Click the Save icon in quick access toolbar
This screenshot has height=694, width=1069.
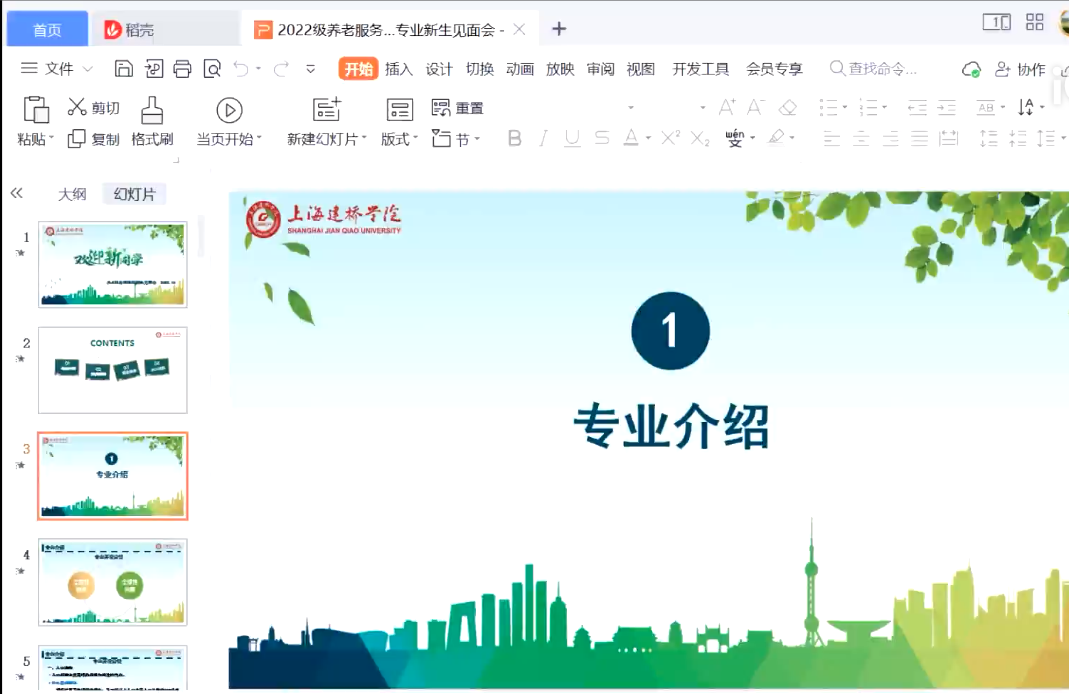coord(124,69)
